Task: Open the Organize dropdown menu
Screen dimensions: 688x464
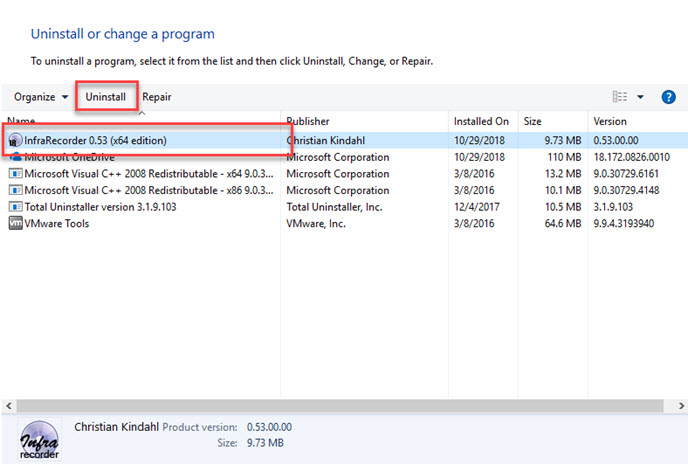Action: coord(41,97)
